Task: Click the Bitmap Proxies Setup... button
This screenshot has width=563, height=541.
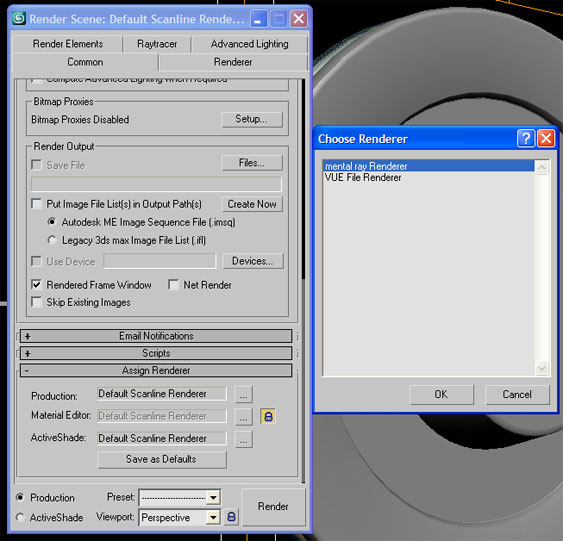Action: (252, 119)
